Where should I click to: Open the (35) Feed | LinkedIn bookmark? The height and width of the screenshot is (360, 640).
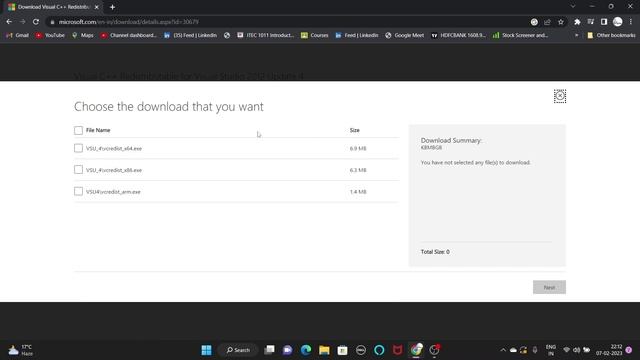(191, 36)
